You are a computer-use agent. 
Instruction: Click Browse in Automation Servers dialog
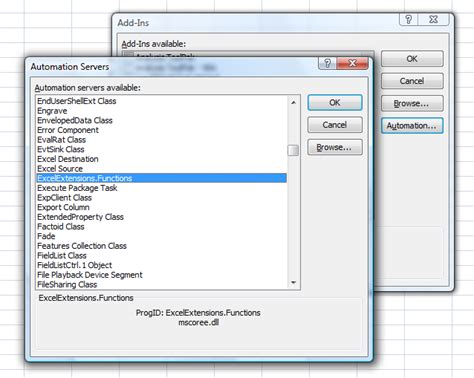click(335, 147)
